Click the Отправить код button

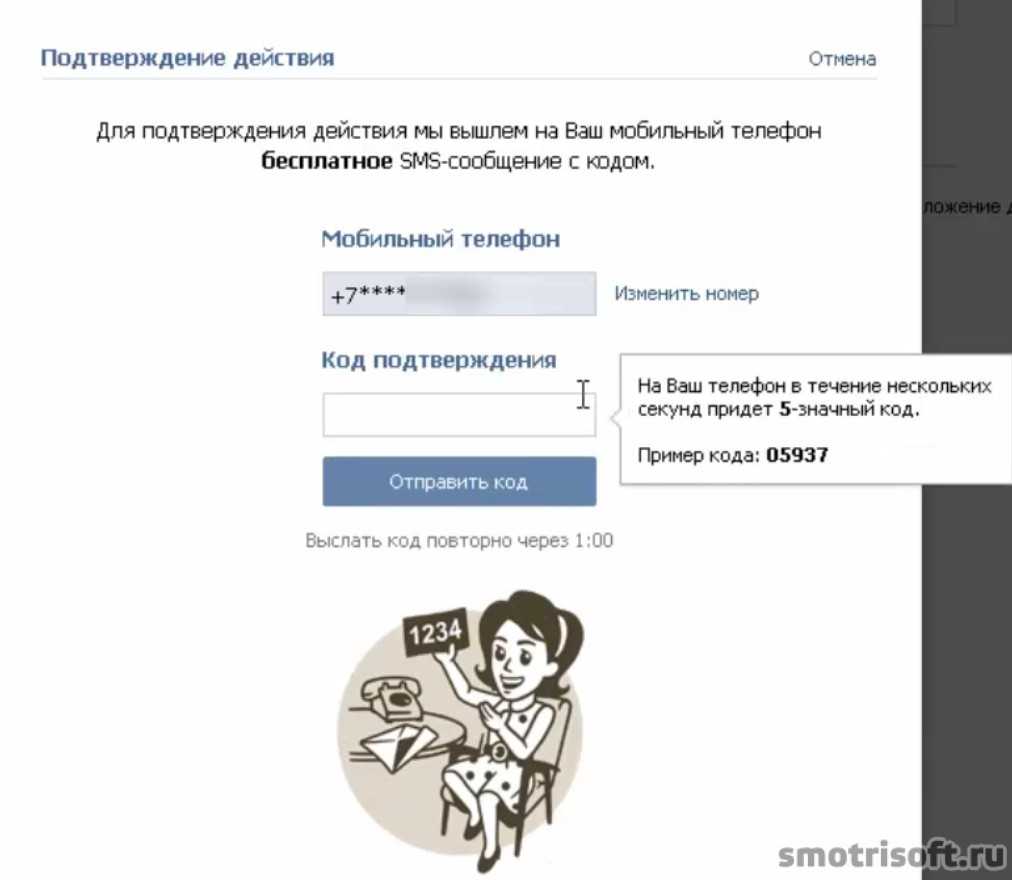(459, 482)
